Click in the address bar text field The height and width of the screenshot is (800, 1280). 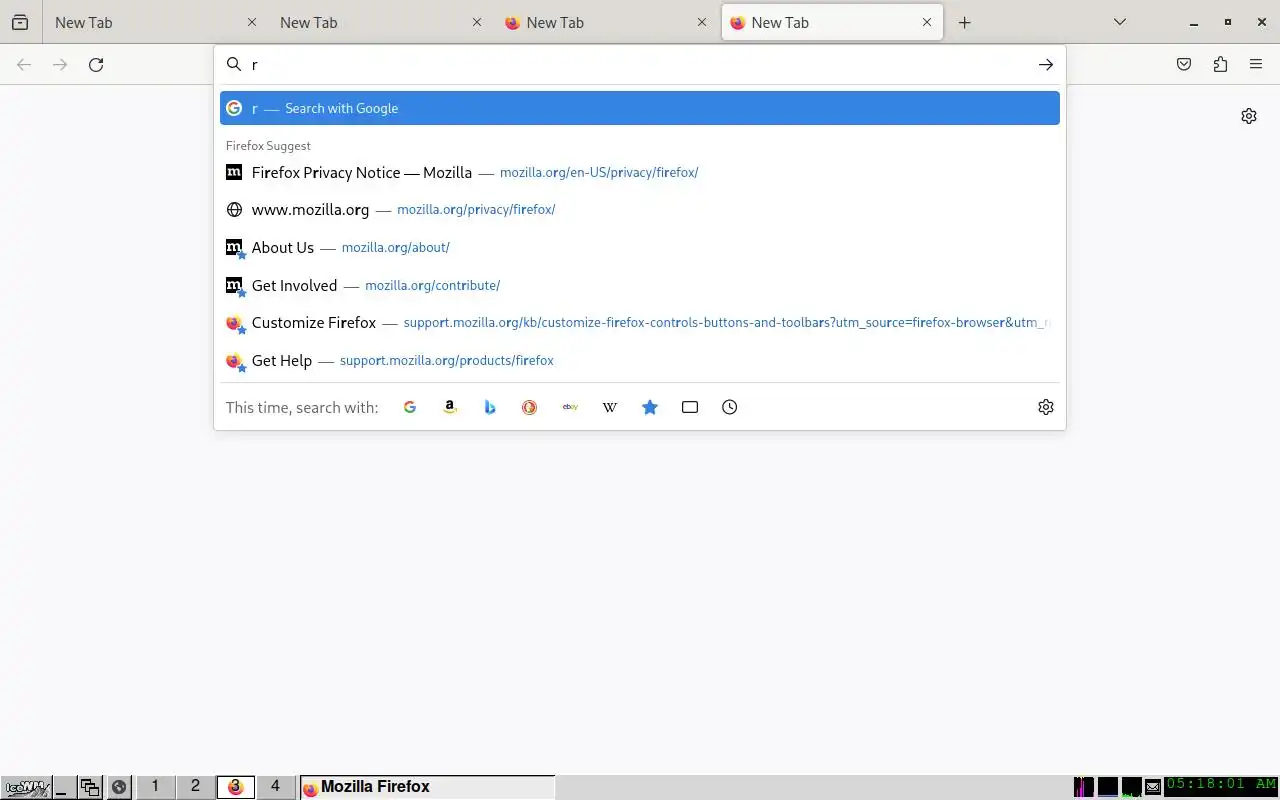coord(640,65)
